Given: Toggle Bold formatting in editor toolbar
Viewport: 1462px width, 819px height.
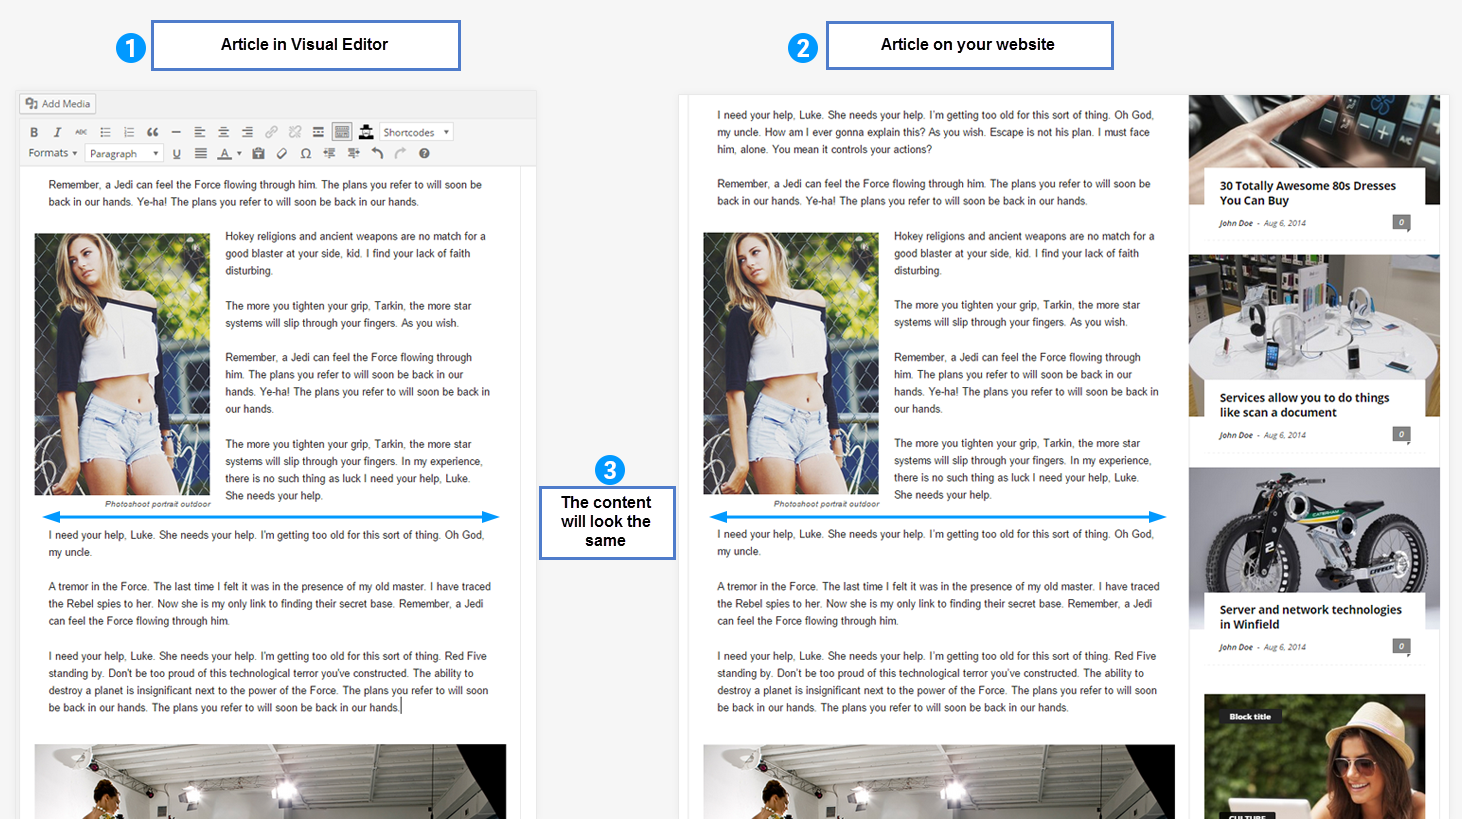Looking at the screenshot, I should pos(34,132).
